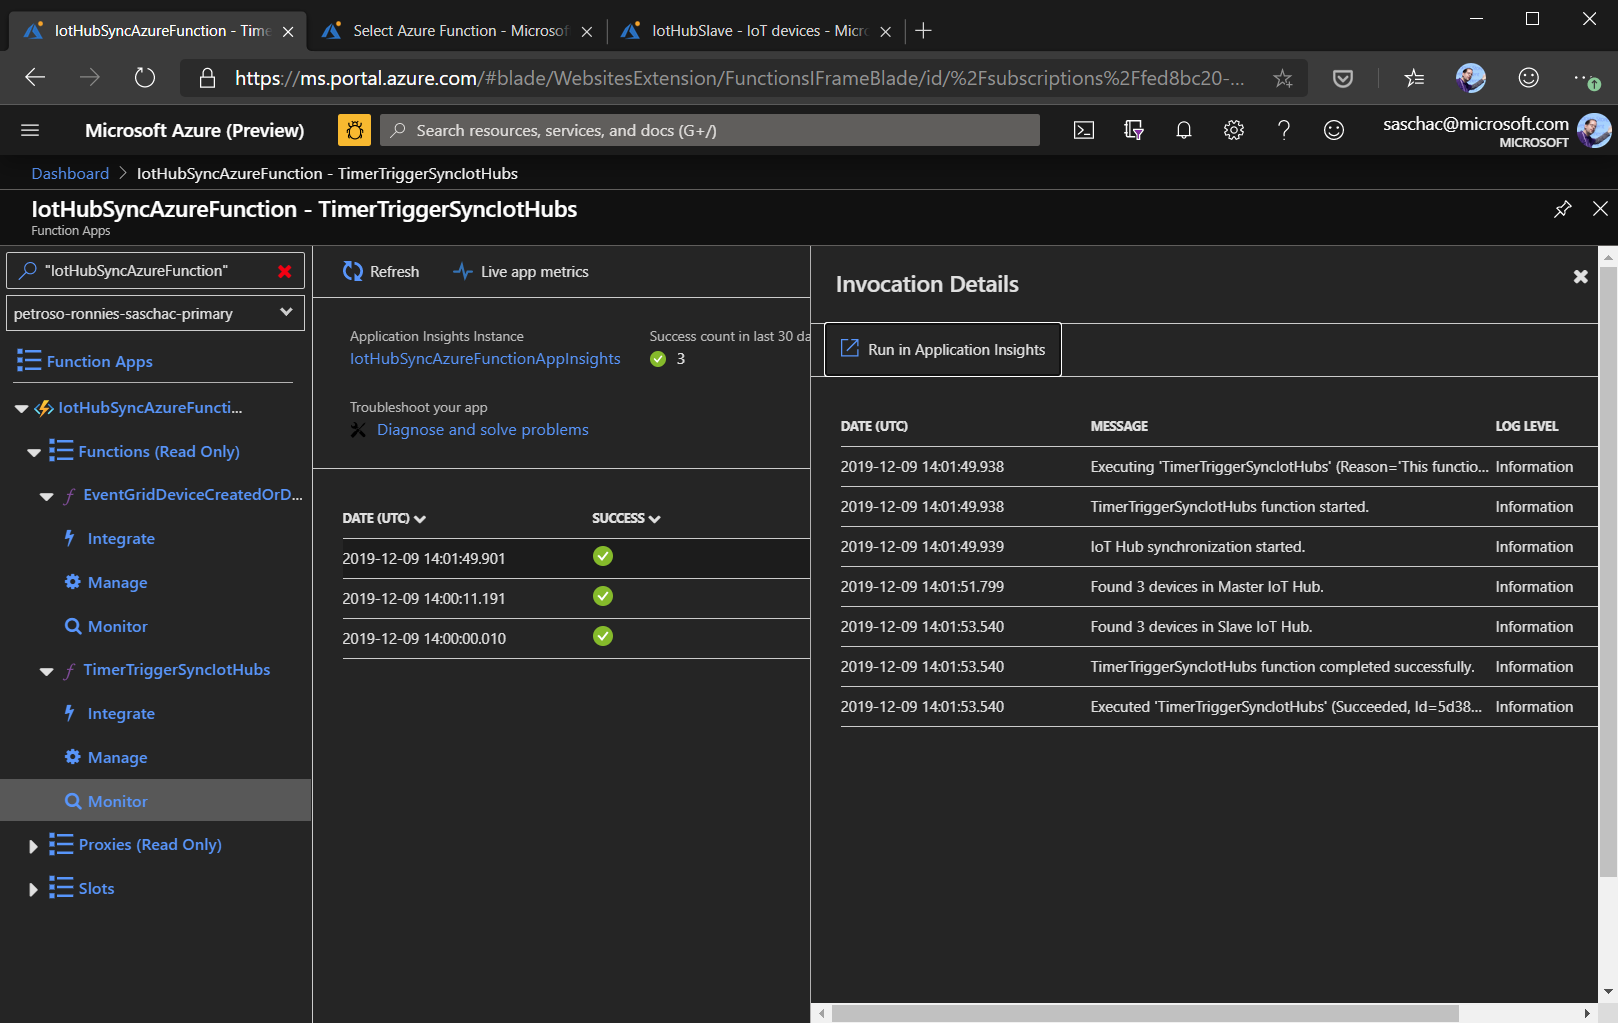
Task: Pin the blade to dashboard
Action: [1562, 209]
